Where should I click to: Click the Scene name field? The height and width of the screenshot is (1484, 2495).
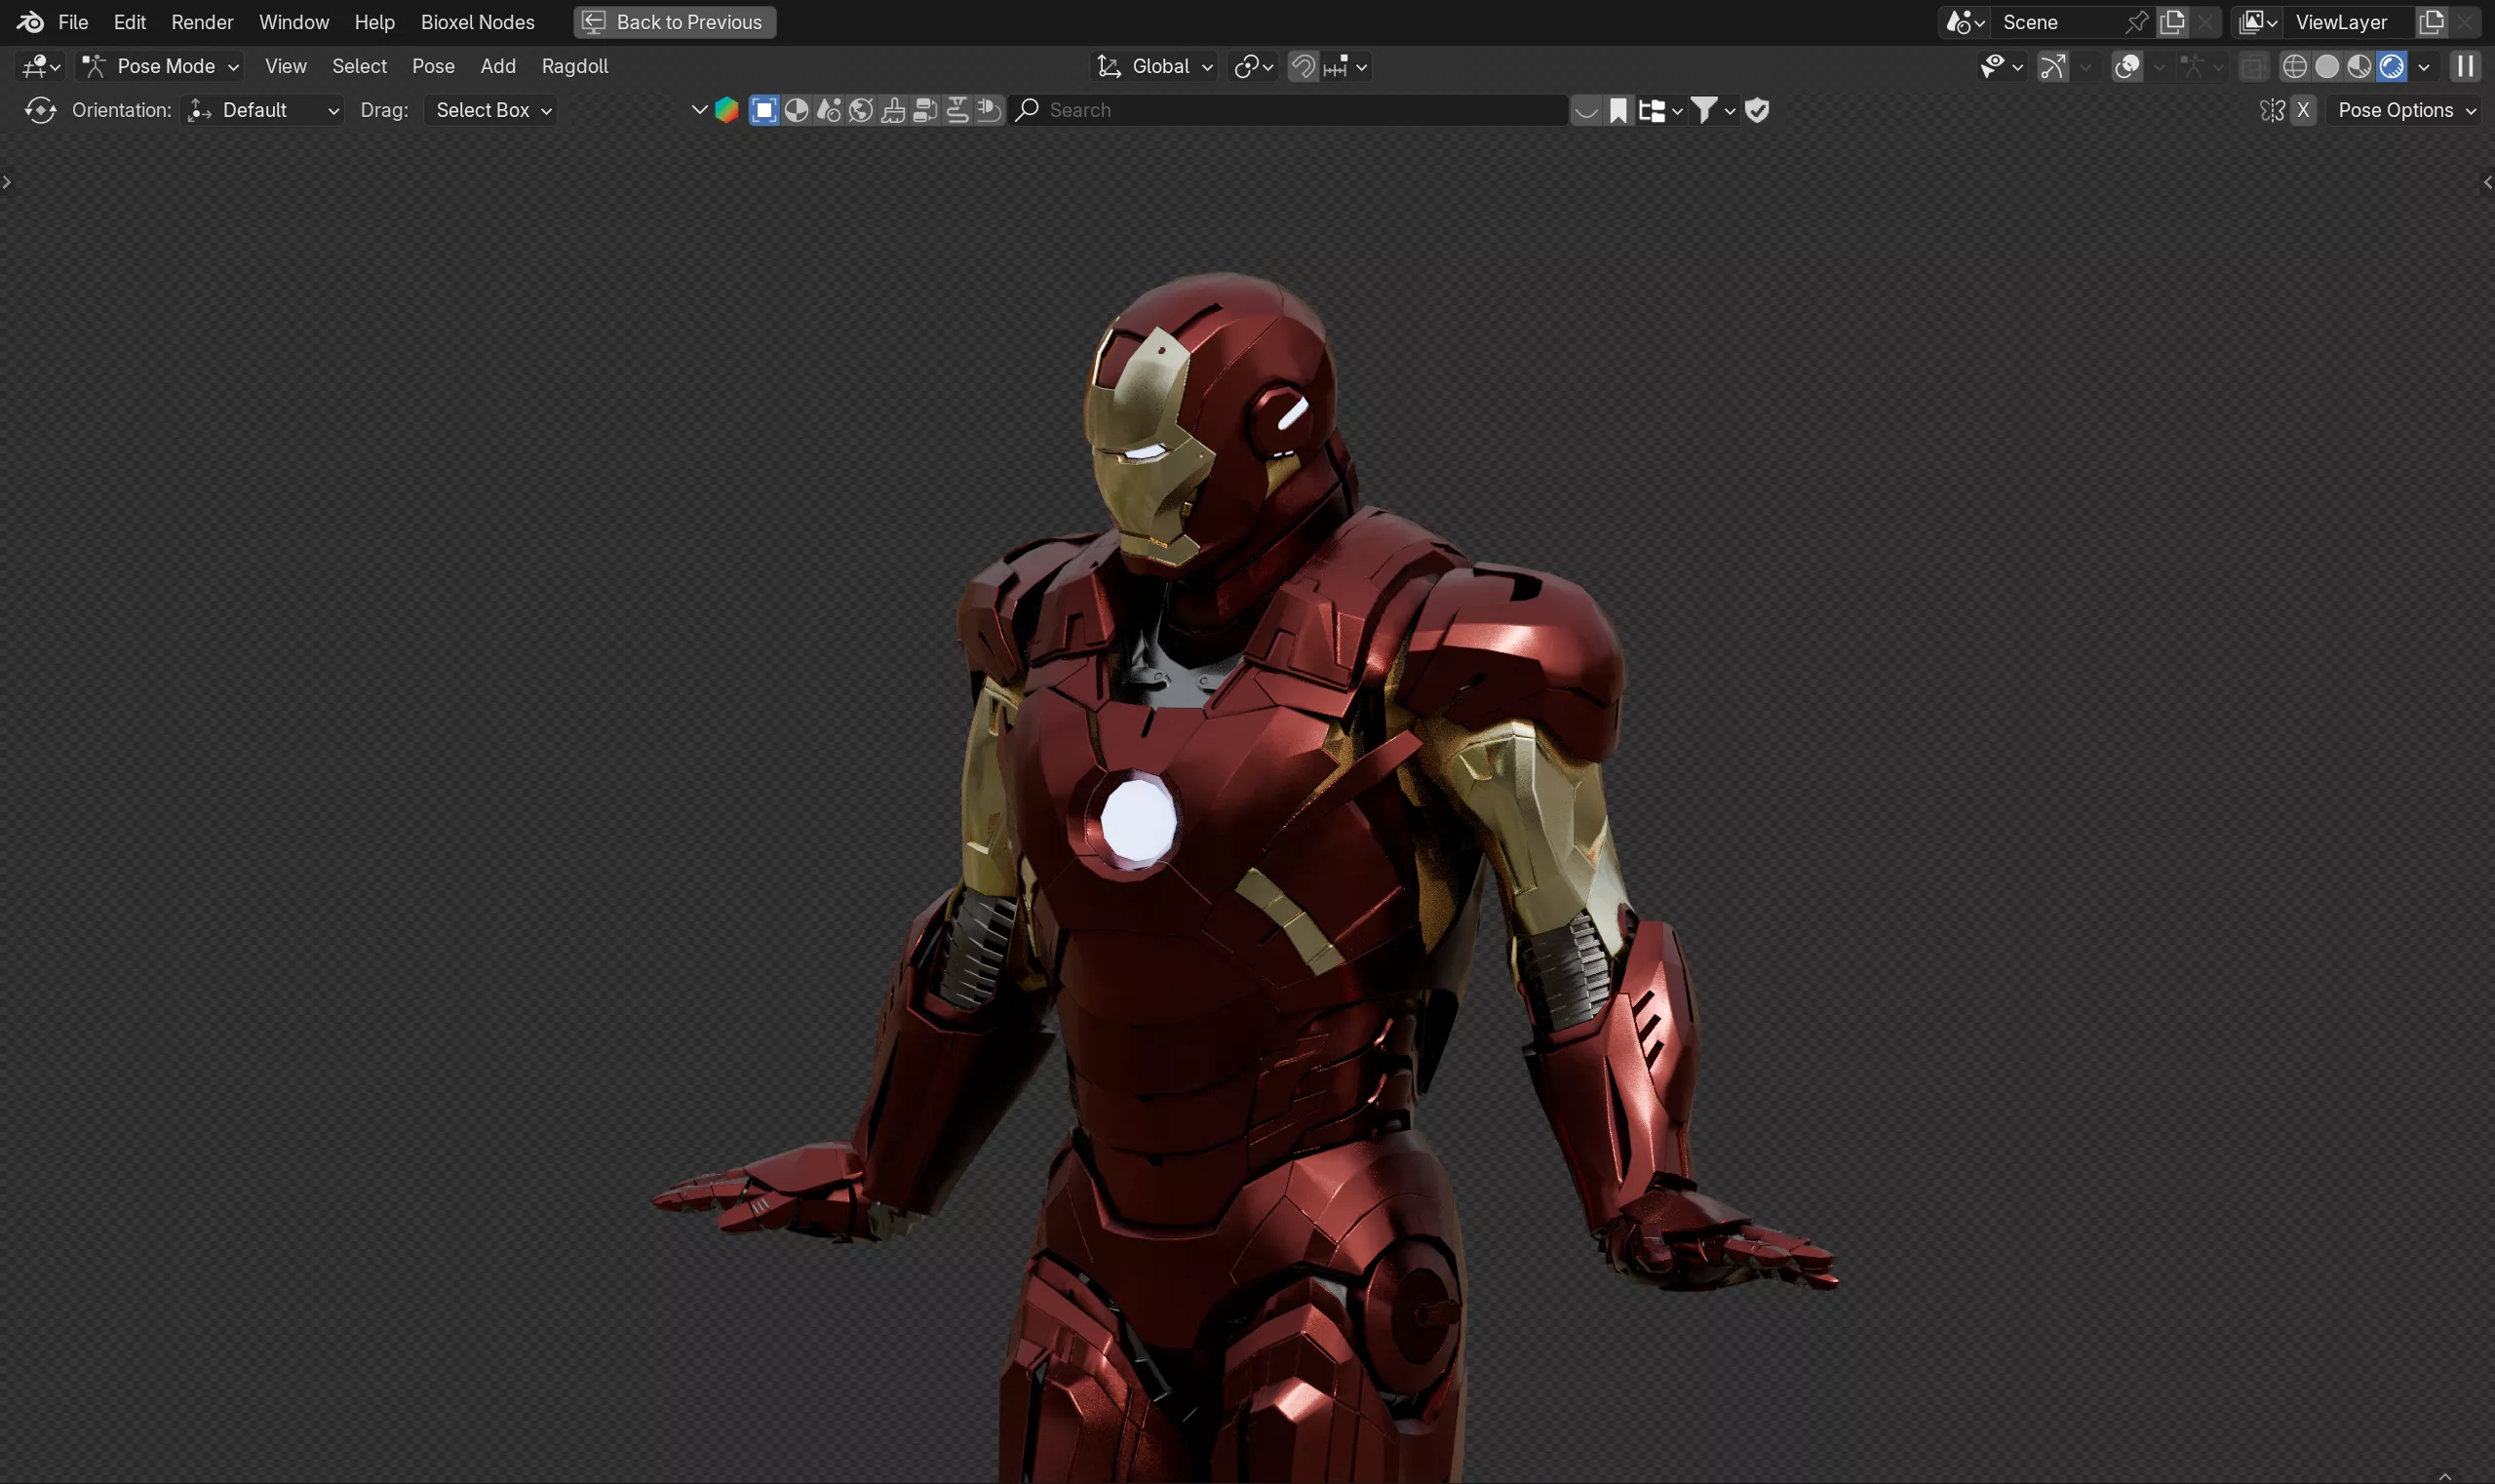tap(2055, 22)
